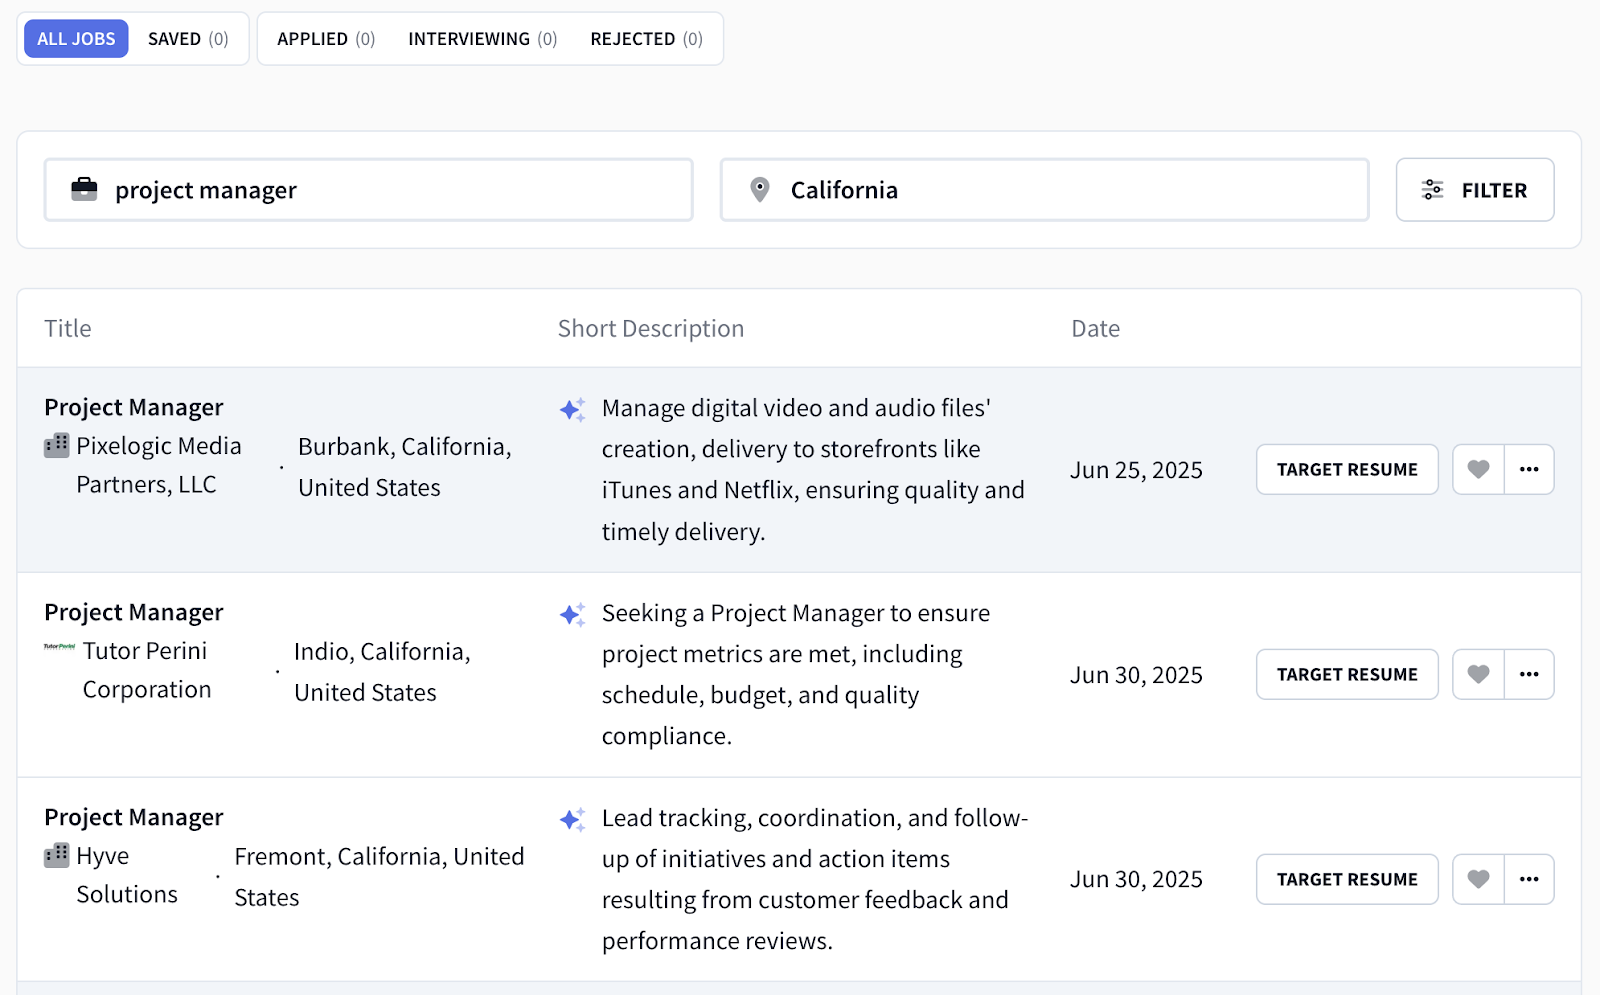Viewport: 1600px width, 995px height.
Task: Open more options for Pixelogic Media job
Action: pos(1529,469)
